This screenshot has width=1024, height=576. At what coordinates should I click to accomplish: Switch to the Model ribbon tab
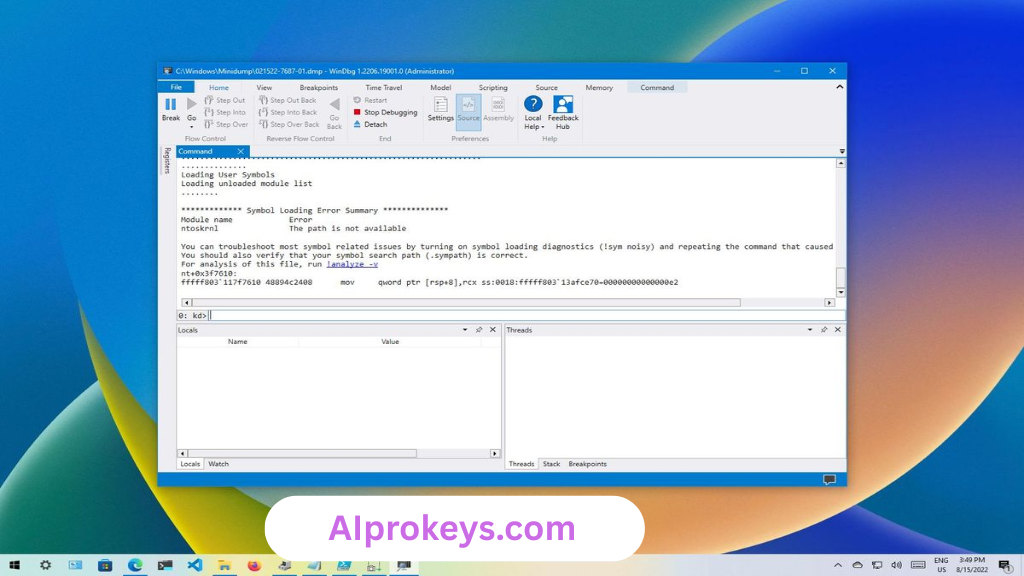pyautogui.click(x=440, y=88)
